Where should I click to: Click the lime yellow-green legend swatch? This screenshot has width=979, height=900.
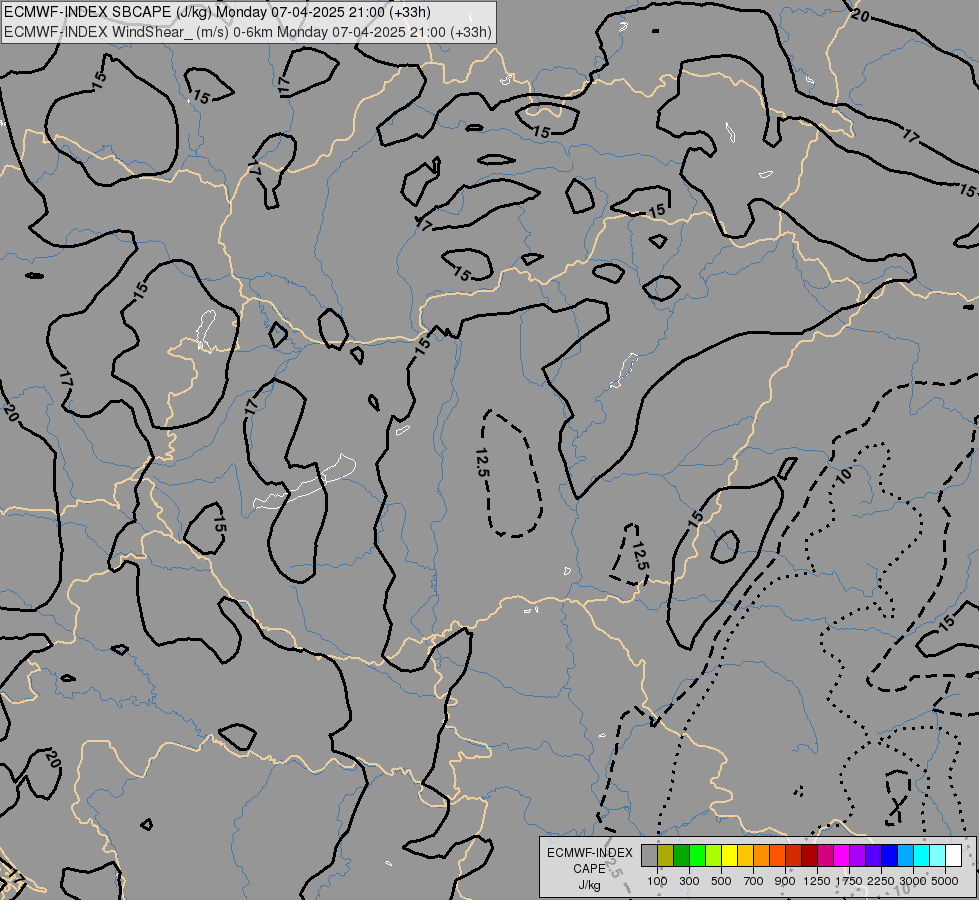pyautogui.click(x=713, y=855)
